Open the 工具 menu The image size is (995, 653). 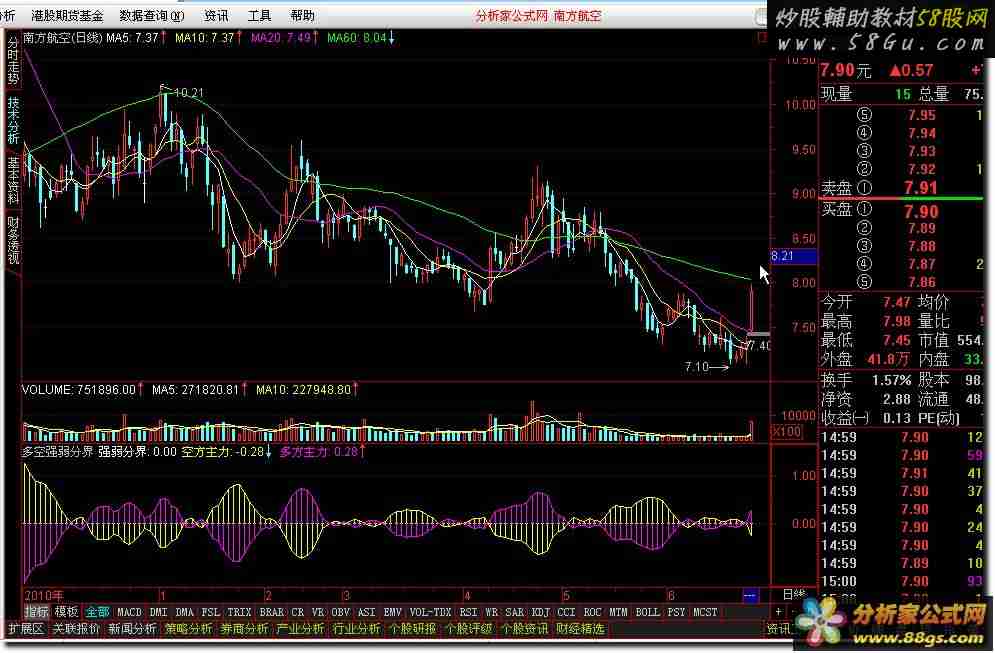pos(260,15)
